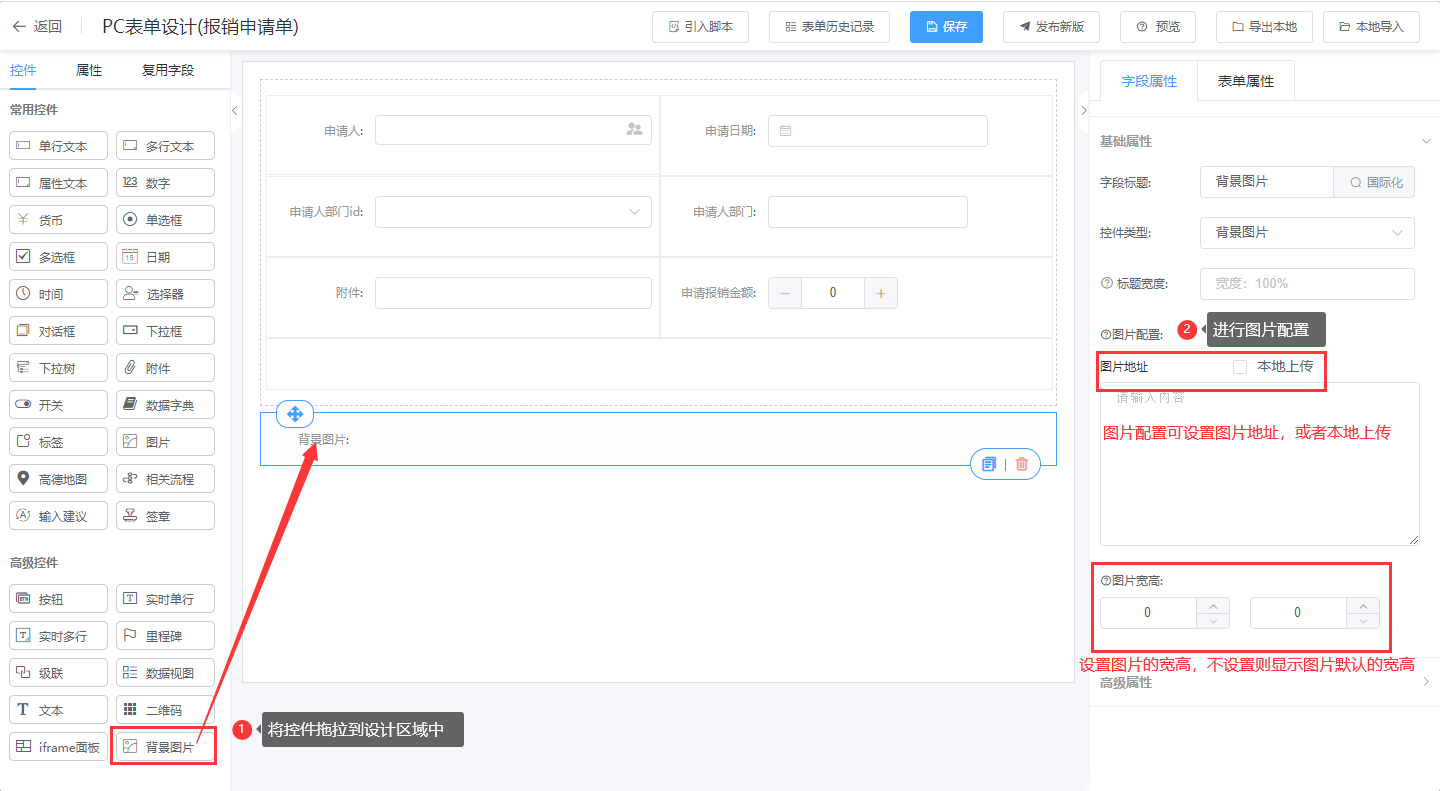Increase the 申请报销金额 with plus button
Viewport: 1440px width, 791px height.
[881, 293]
